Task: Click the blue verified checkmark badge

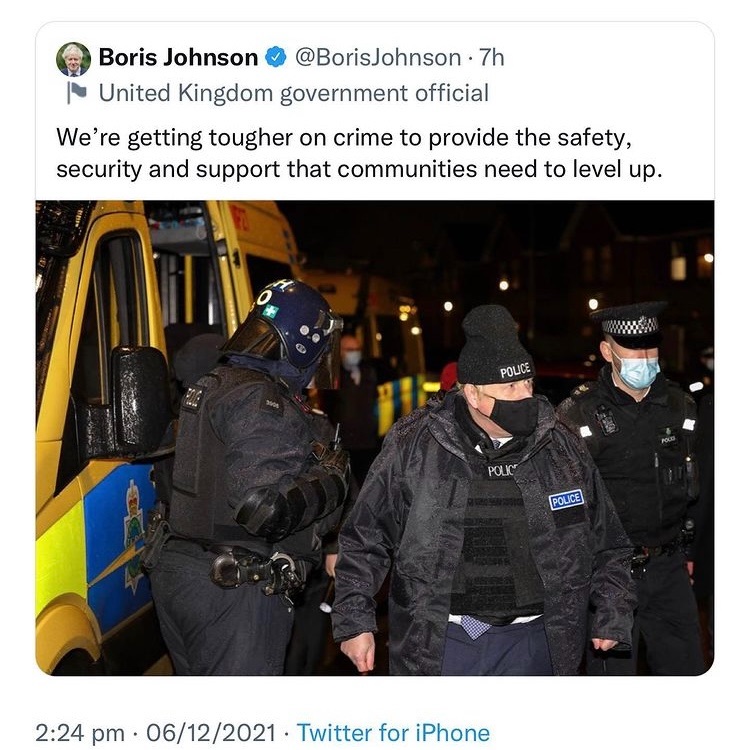Action: (276, 57)
